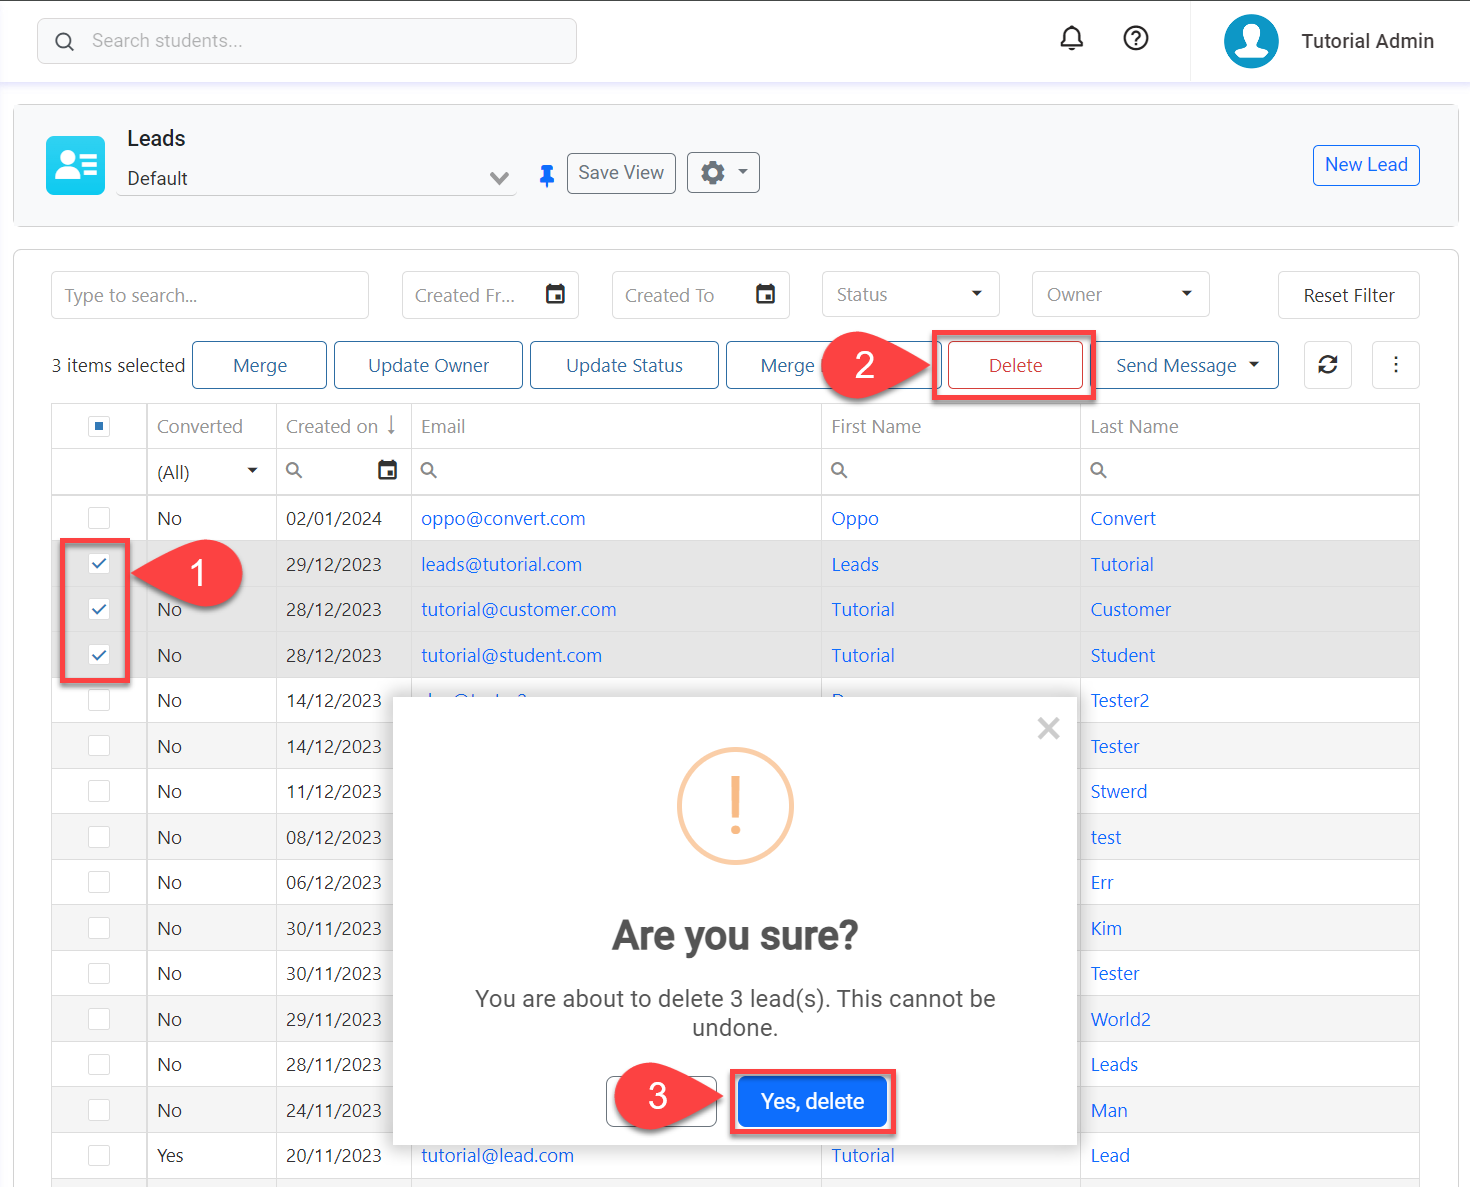This screenshot has height=1187, width=1470.
Task: Focus the Search students field
Action: pyautogui.click(x=307, y=41)
